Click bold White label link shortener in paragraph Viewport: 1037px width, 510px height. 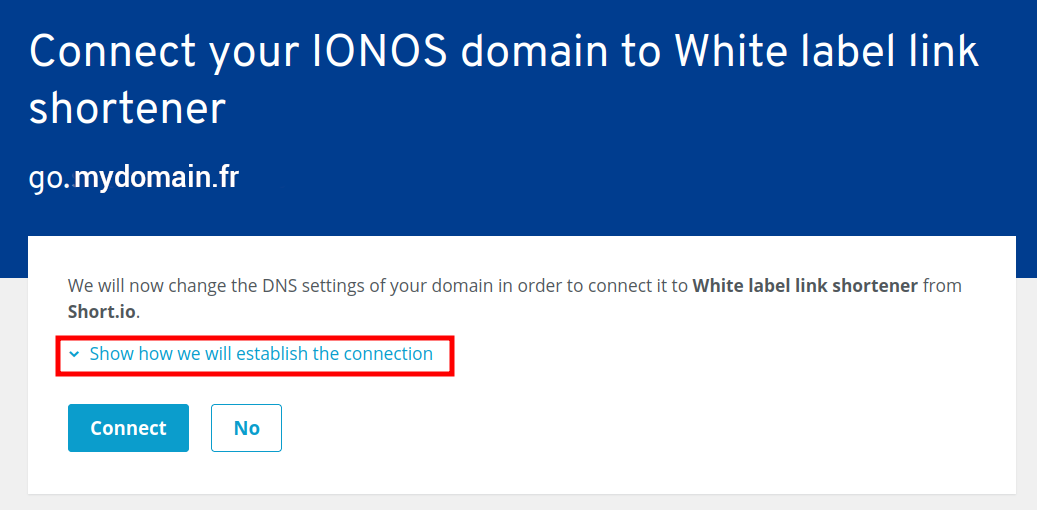click(x=805, y=285)
